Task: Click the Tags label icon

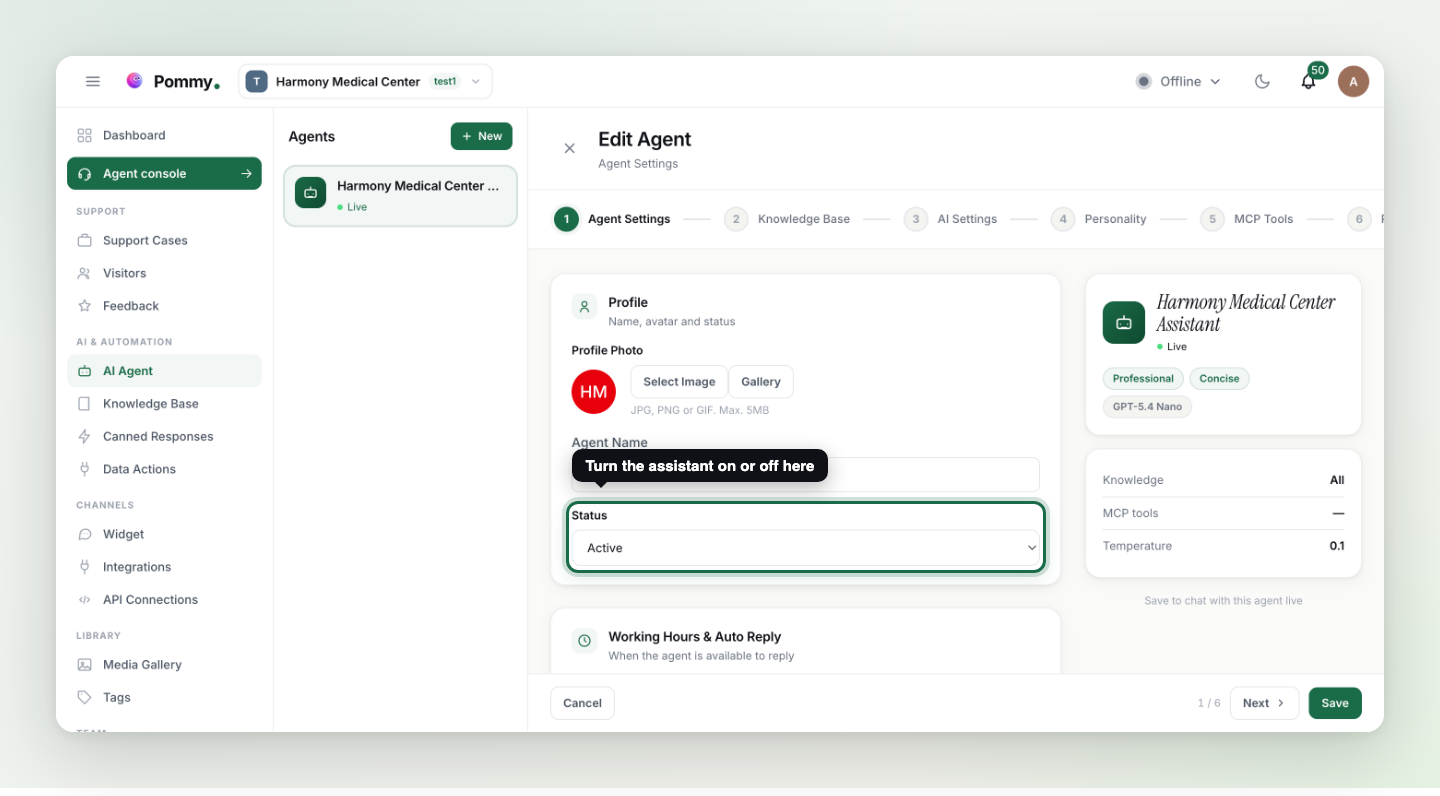Action: (85, 698)
